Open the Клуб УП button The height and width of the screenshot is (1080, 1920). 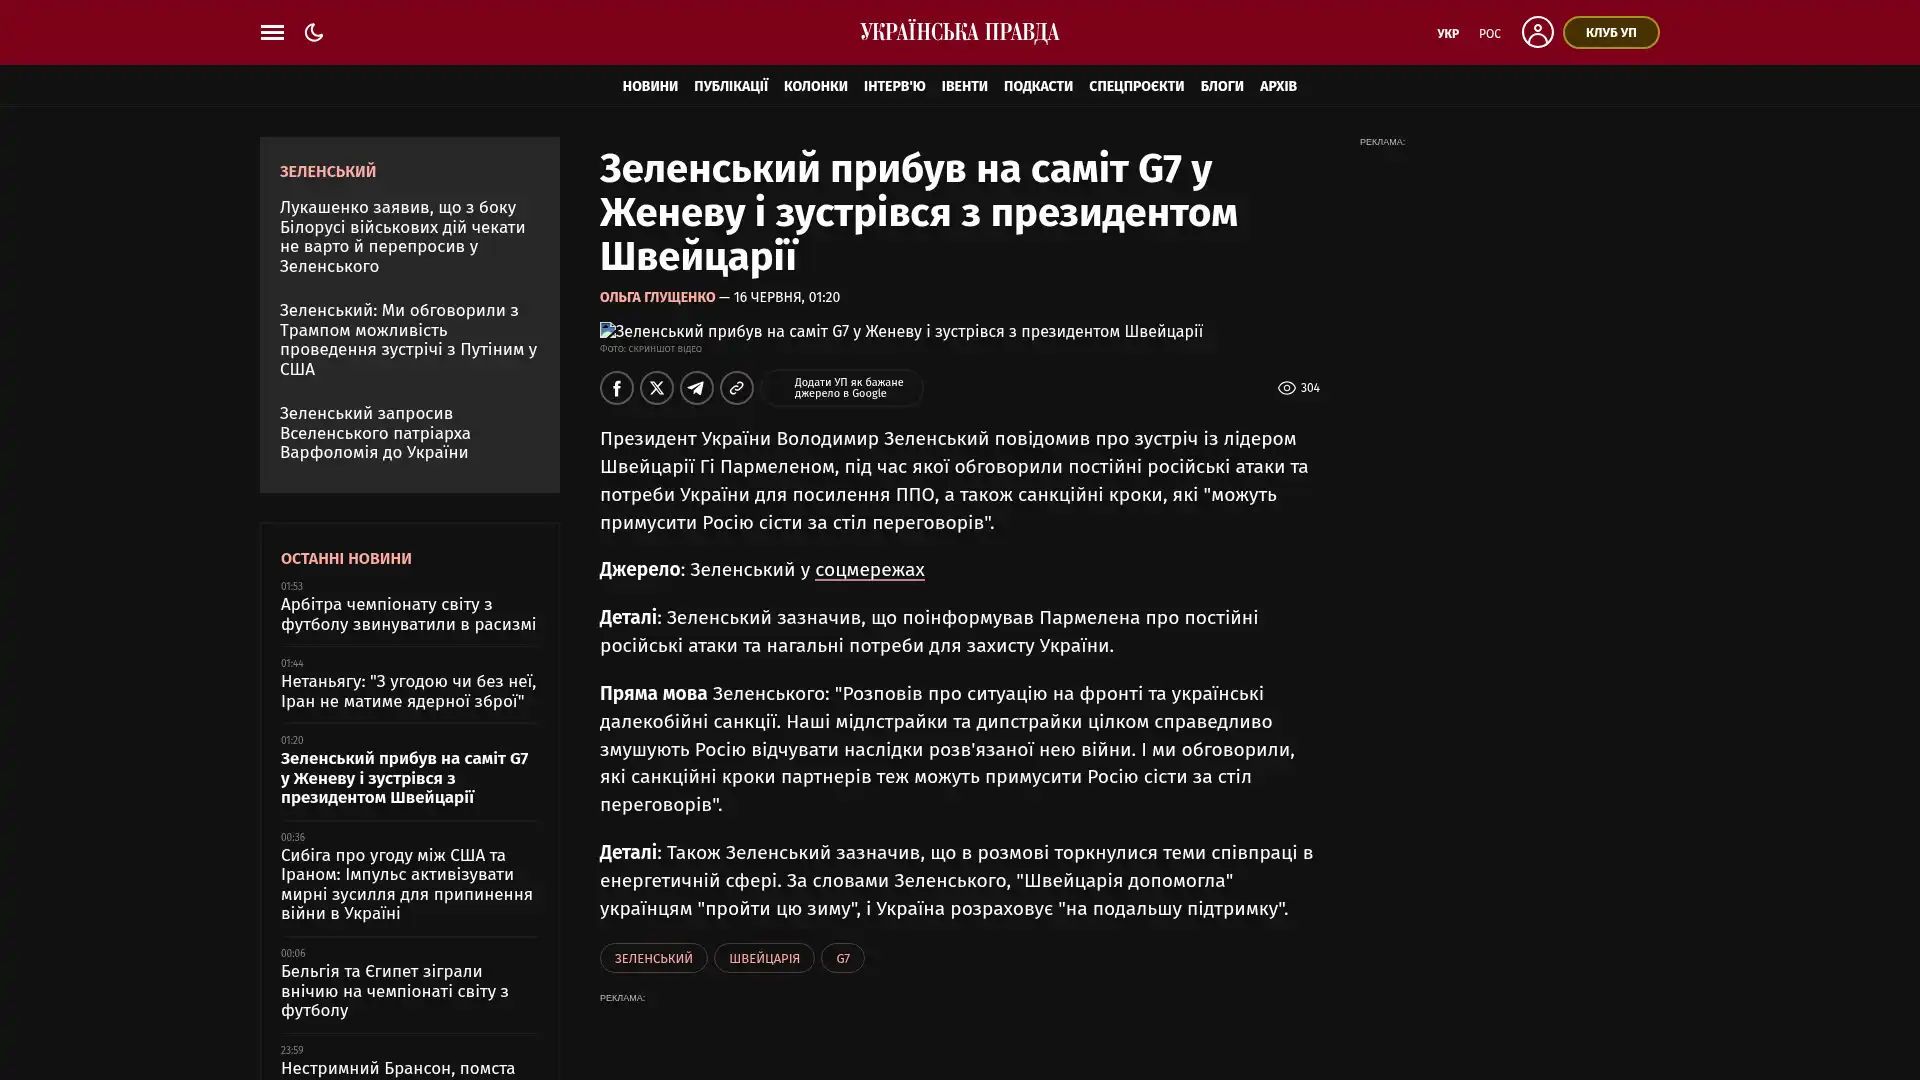(1611, 32)
